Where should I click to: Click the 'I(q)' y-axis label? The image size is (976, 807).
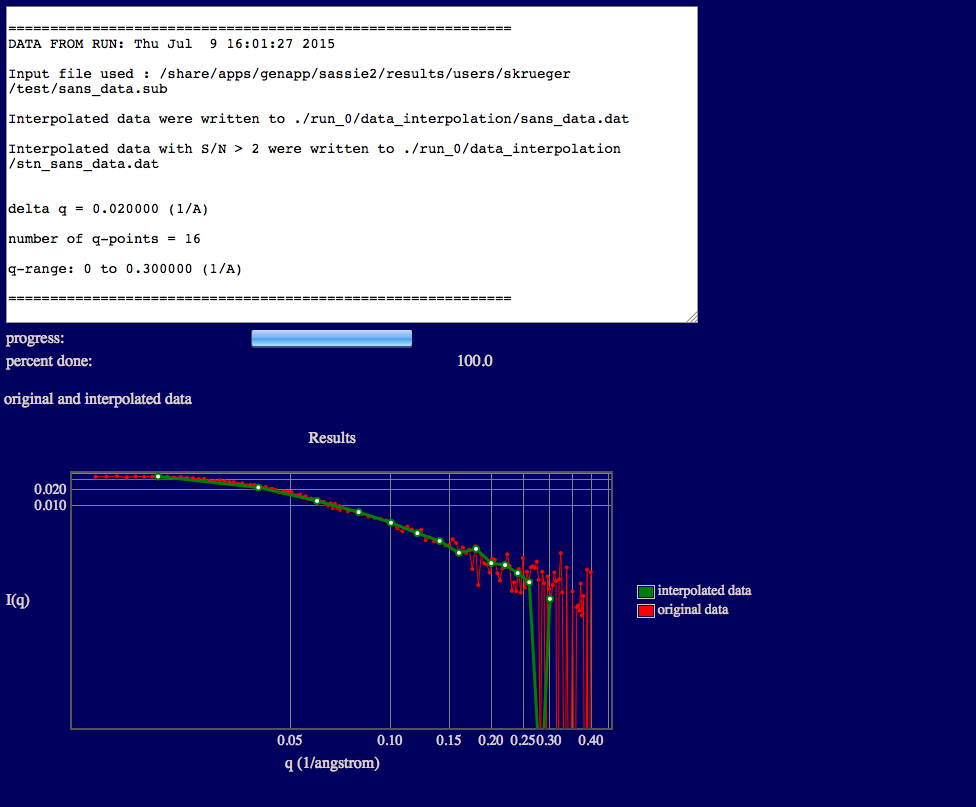coord(17,600)
